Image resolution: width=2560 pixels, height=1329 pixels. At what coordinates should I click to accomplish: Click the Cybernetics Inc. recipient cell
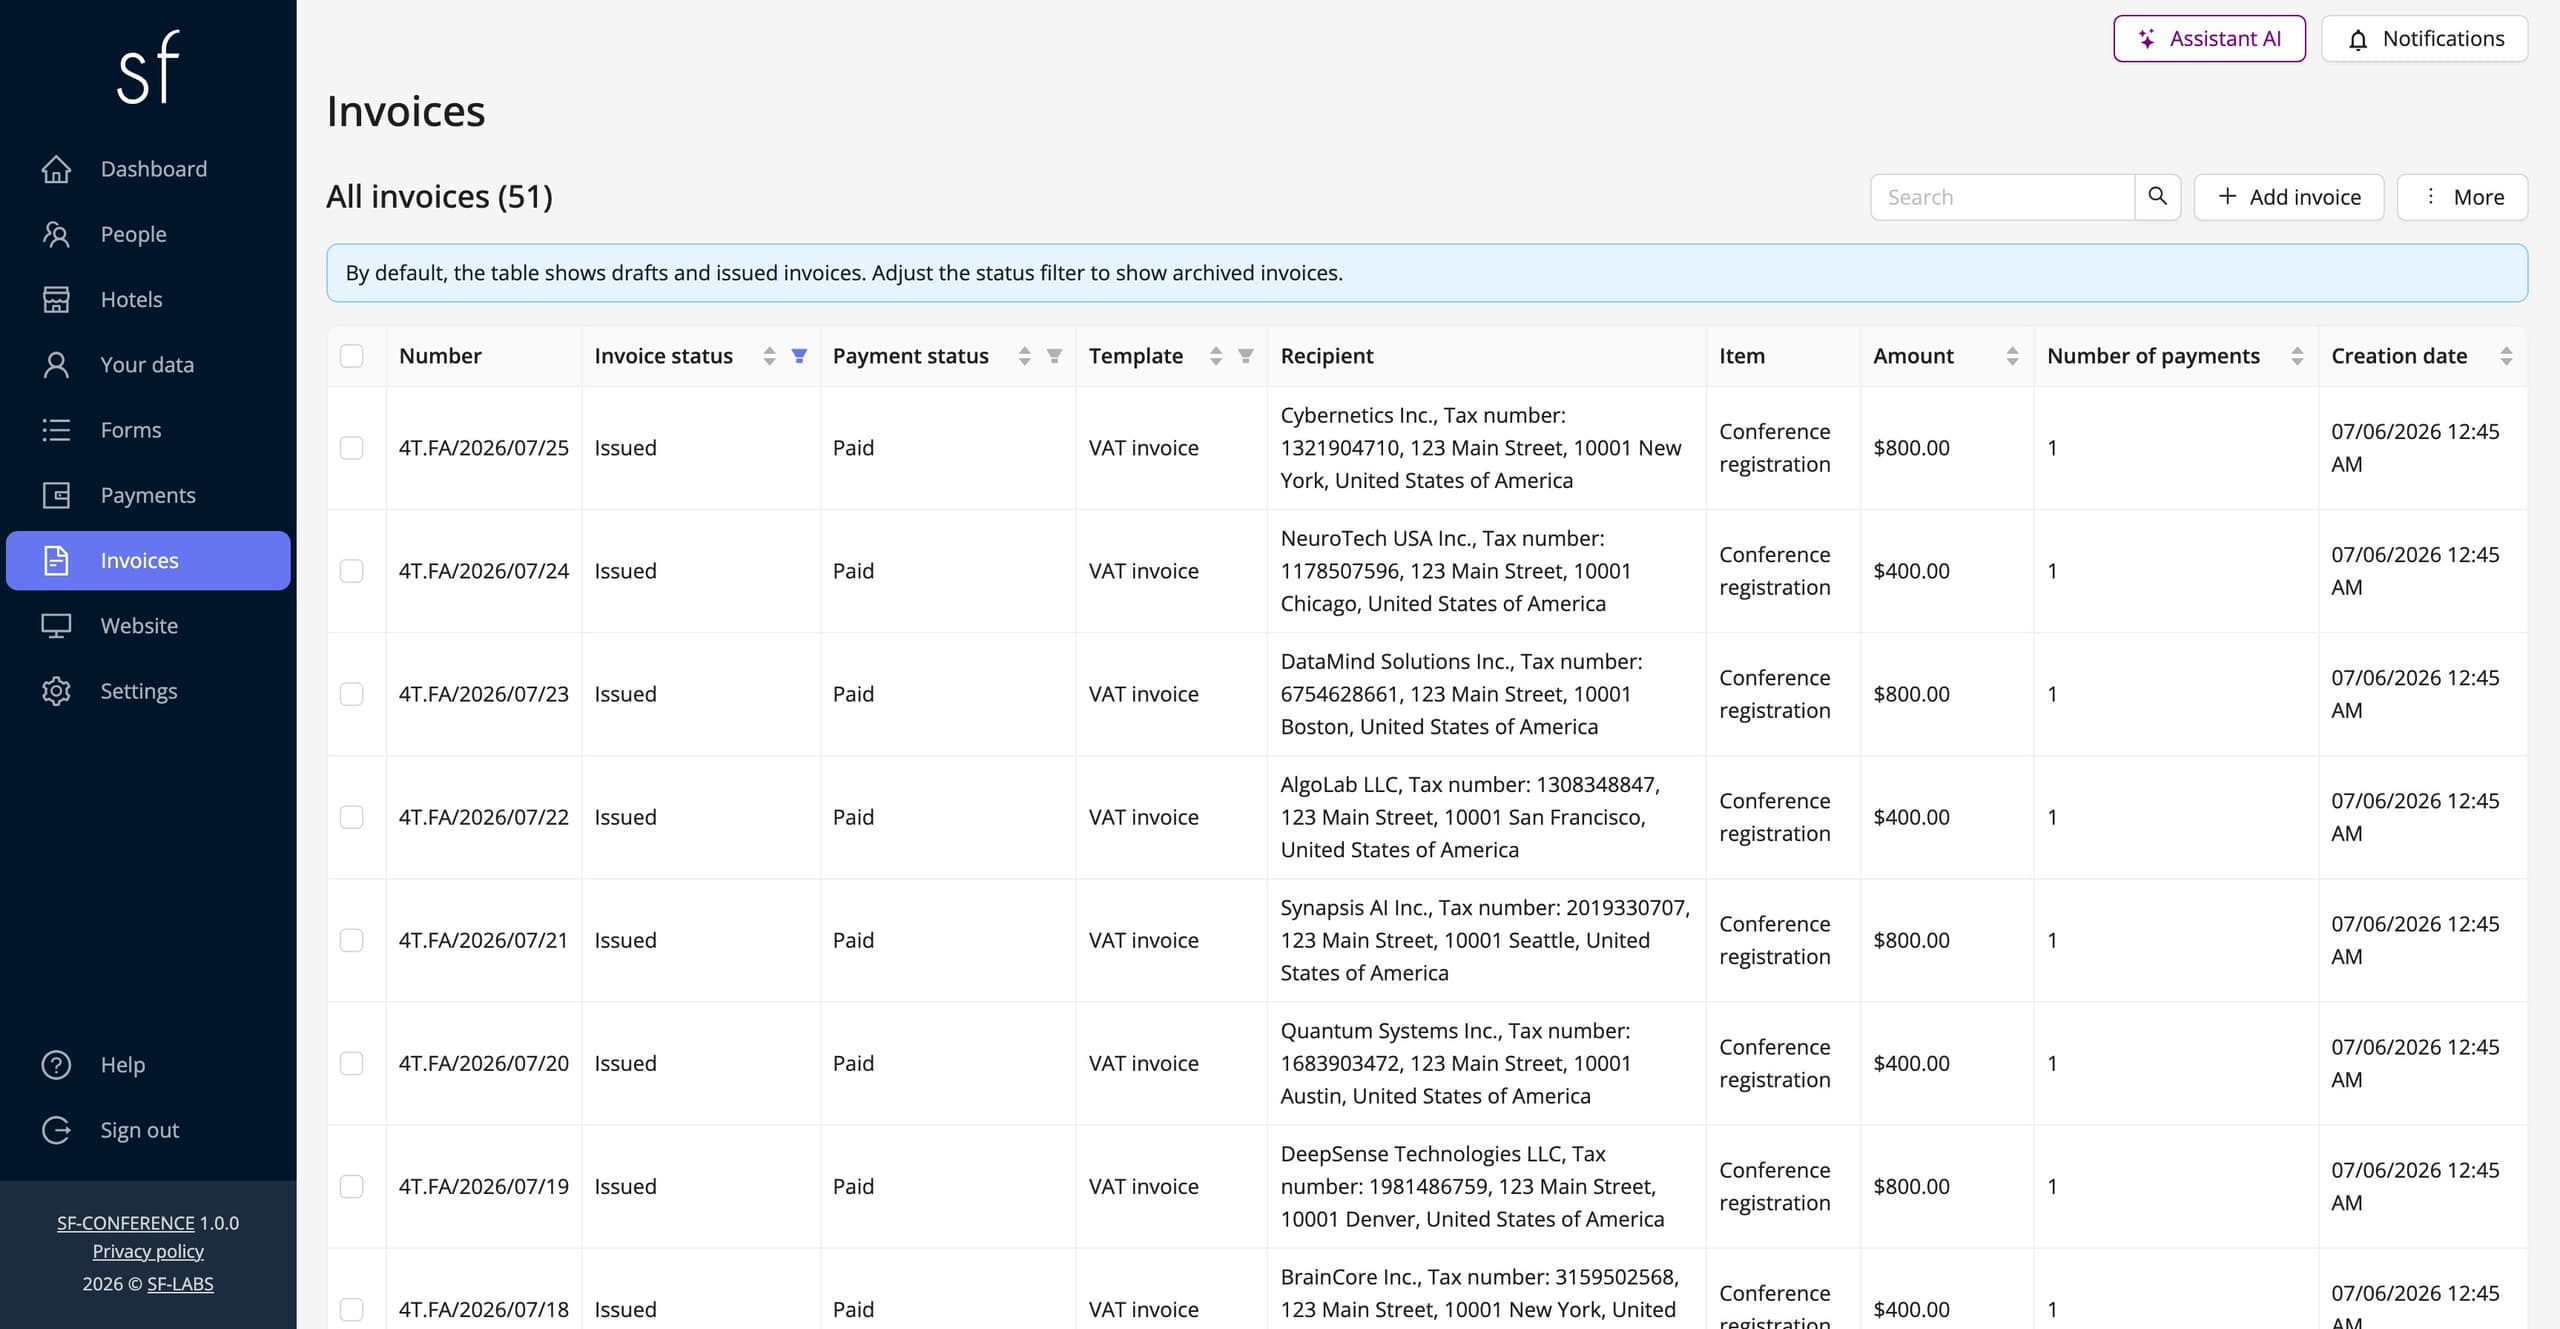coord(1486,448)
